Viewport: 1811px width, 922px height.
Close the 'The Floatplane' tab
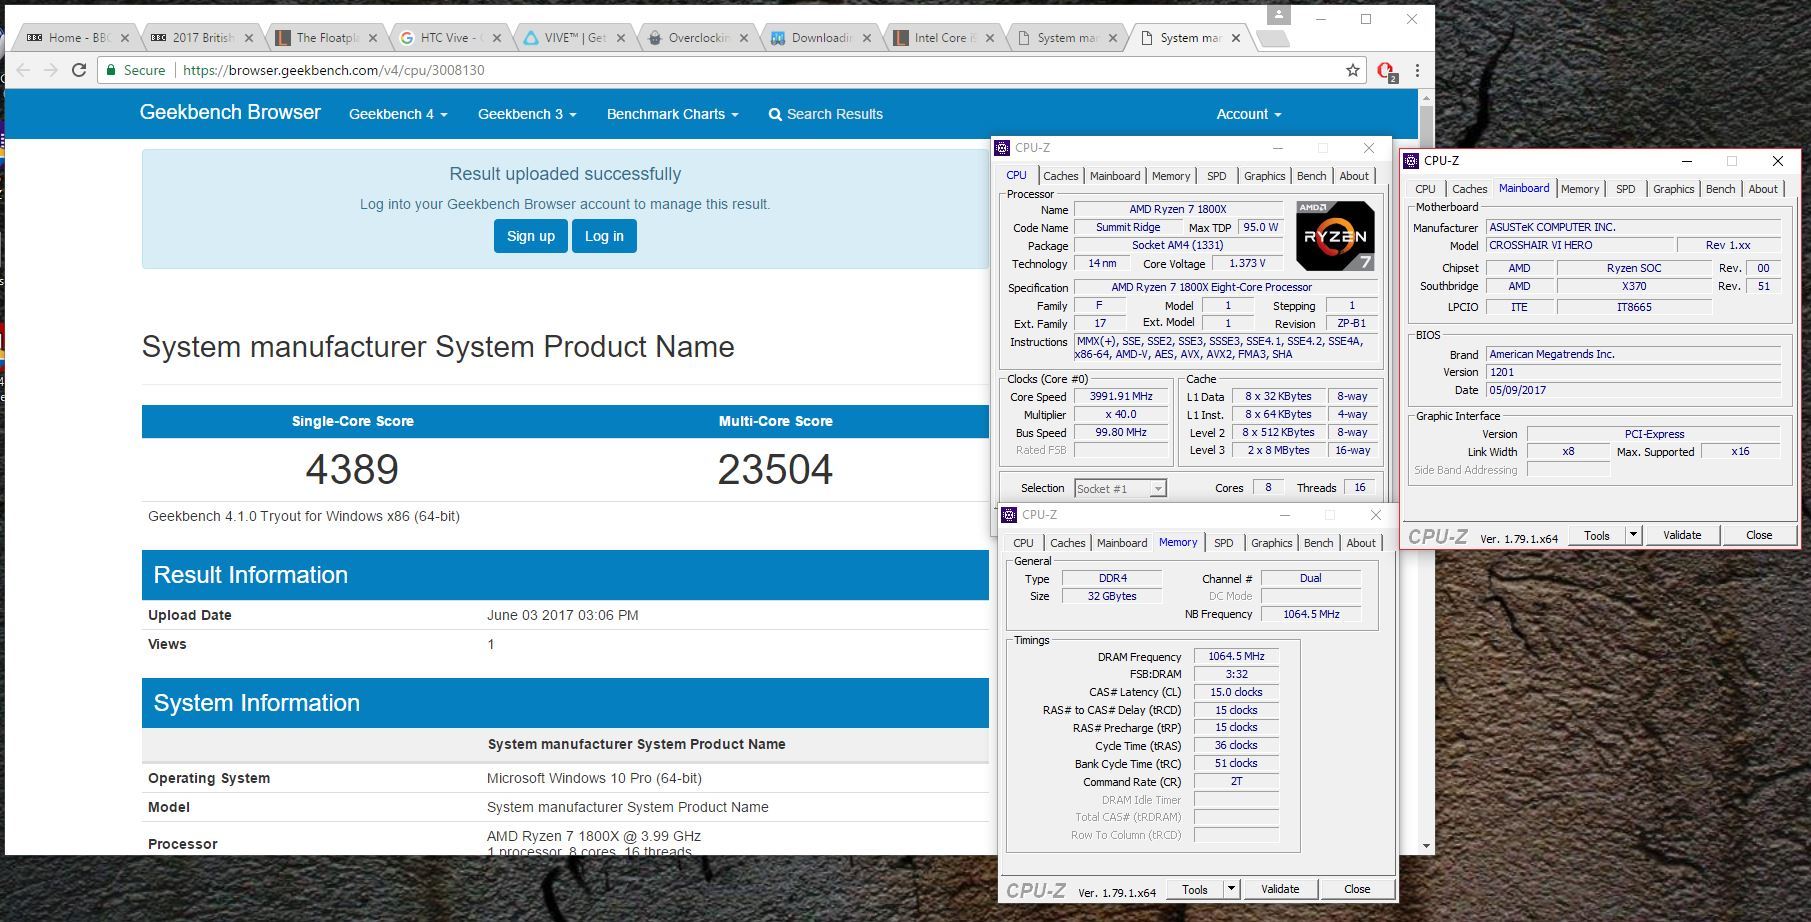point(373,38)
